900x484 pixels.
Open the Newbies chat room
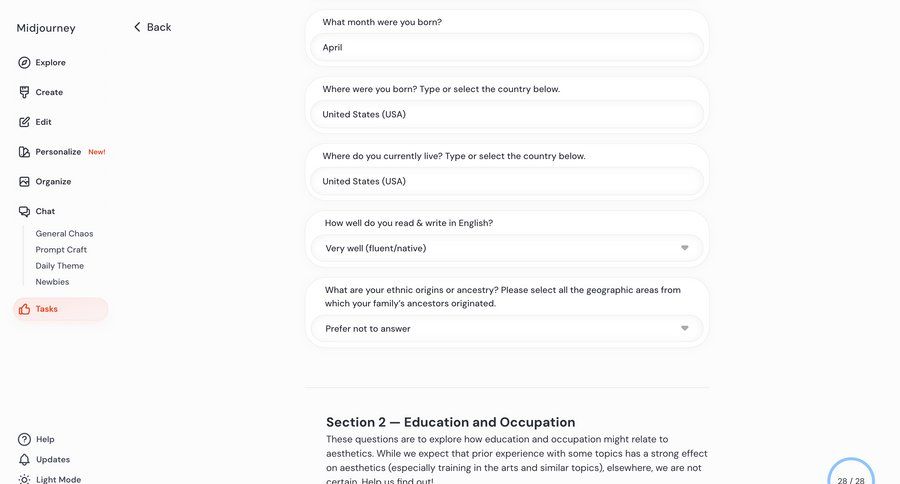point(52,282)
